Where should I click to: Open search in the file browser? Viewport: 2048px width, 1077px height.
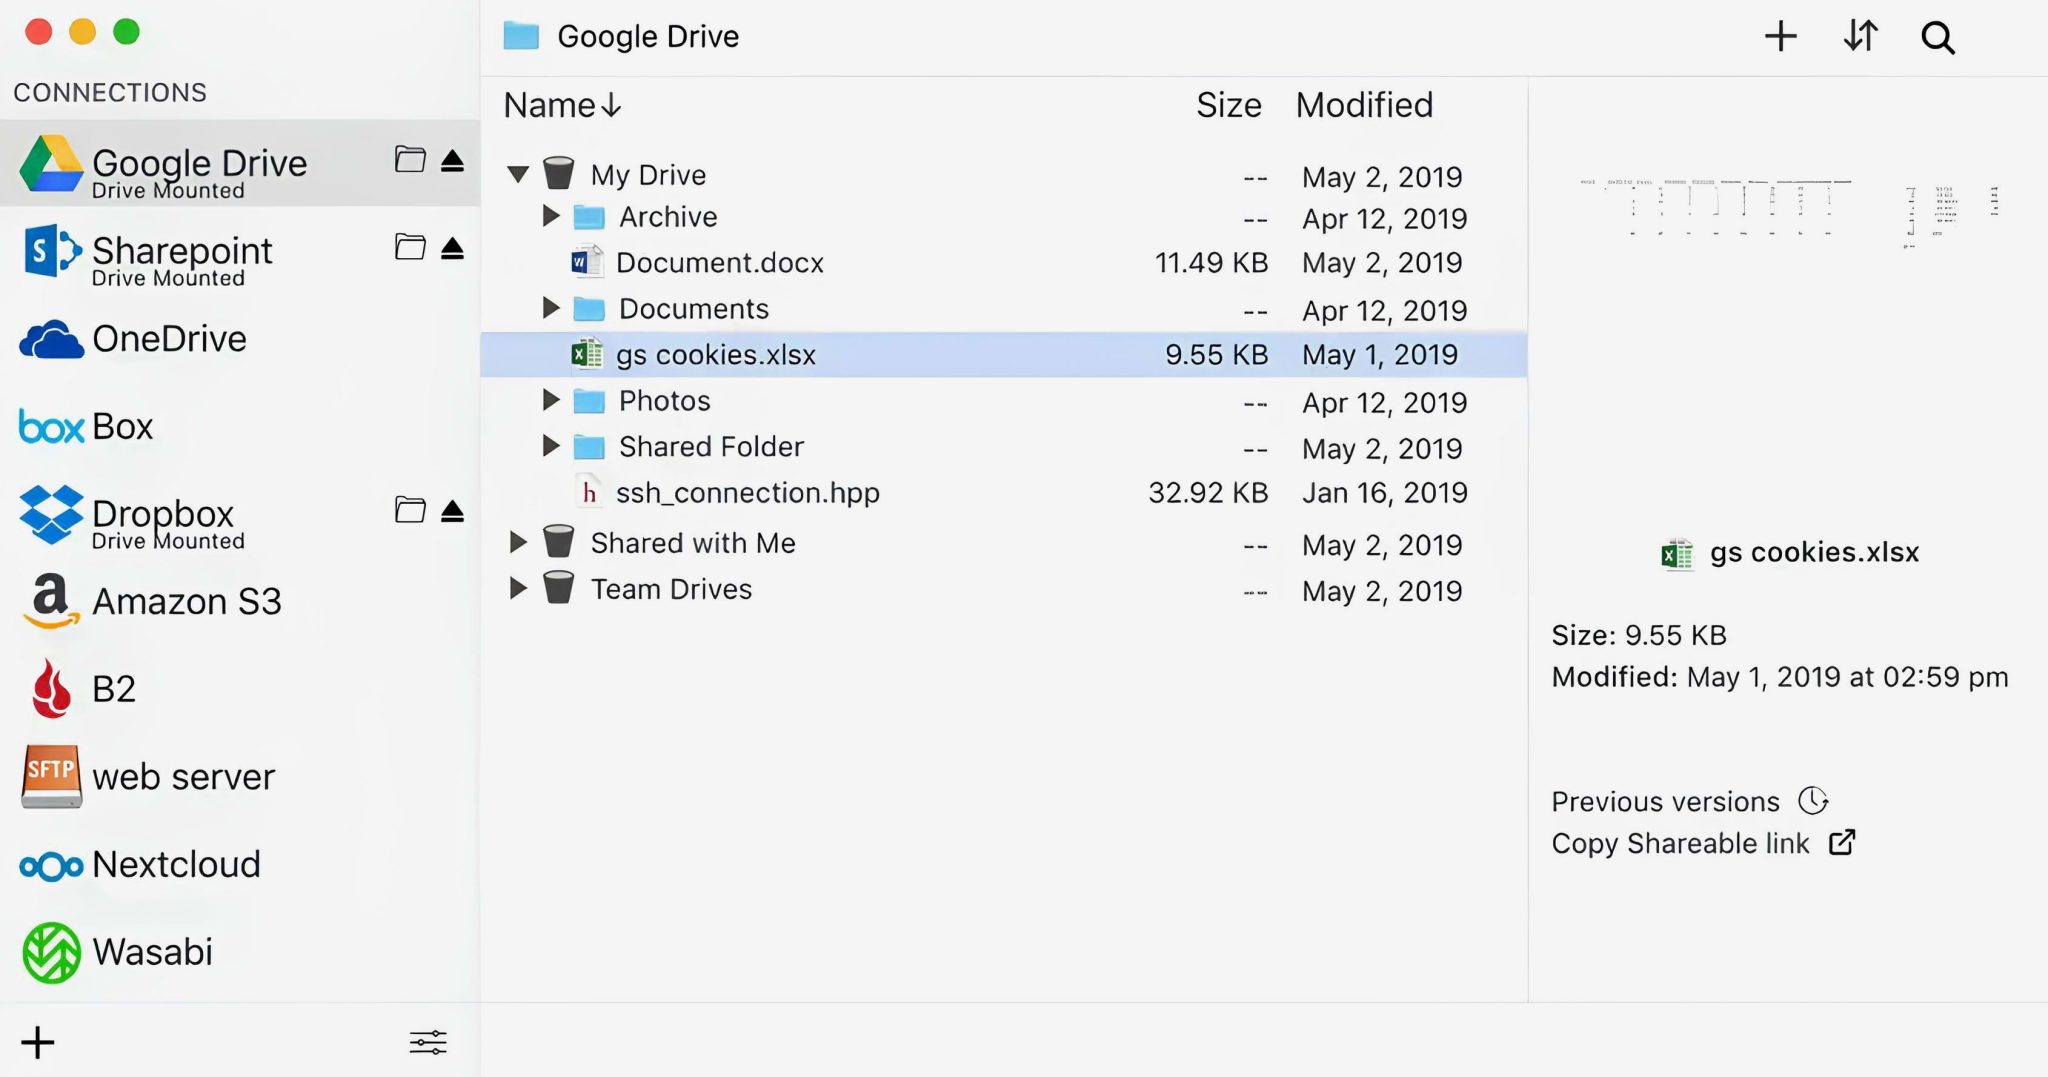point(1937,36)
